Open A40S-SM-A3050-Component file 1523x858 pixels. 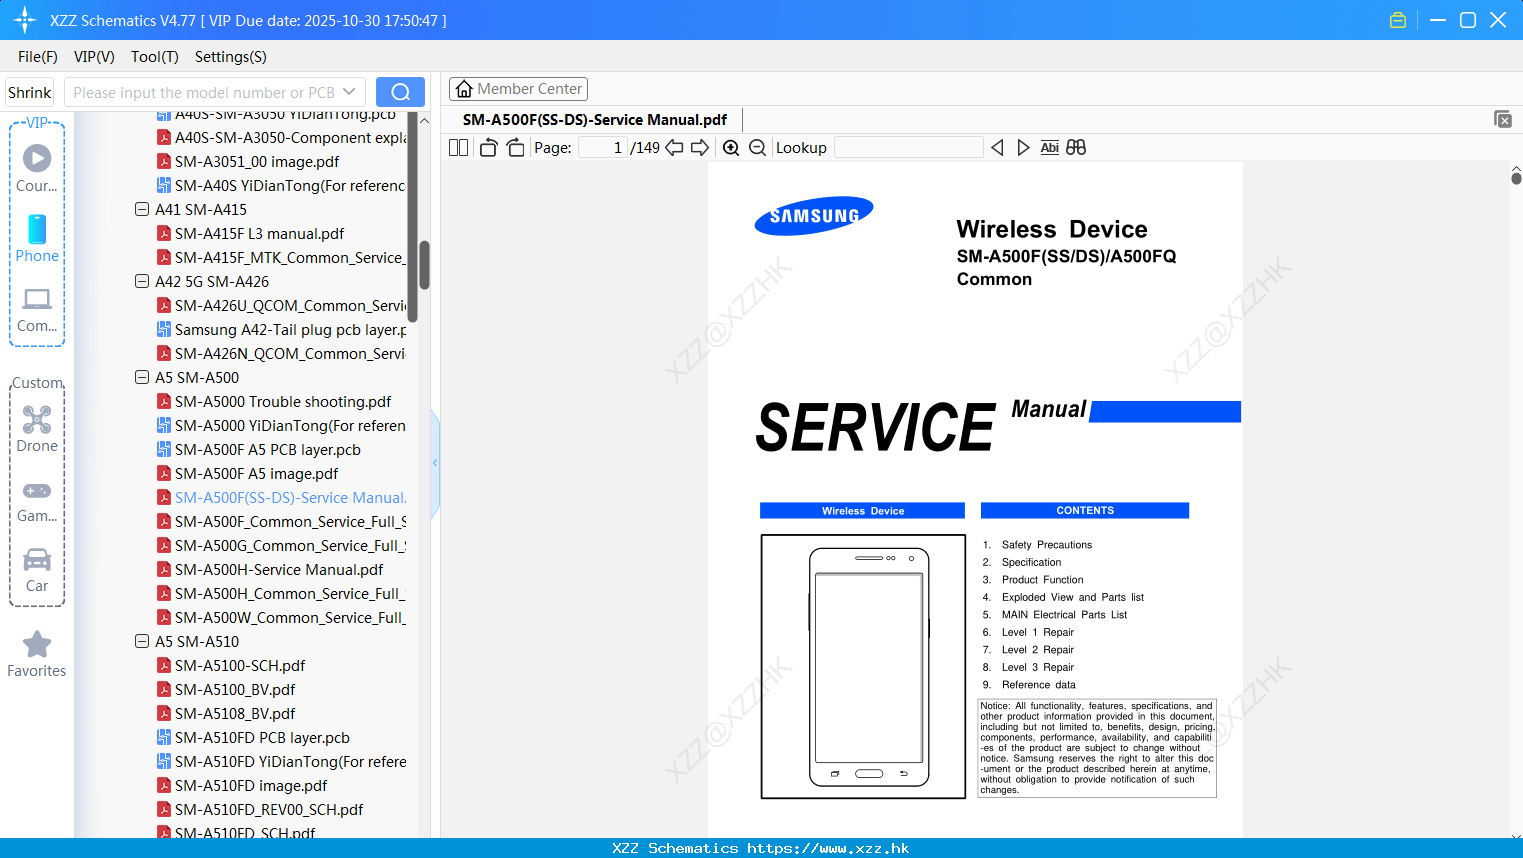click(281, 138)
